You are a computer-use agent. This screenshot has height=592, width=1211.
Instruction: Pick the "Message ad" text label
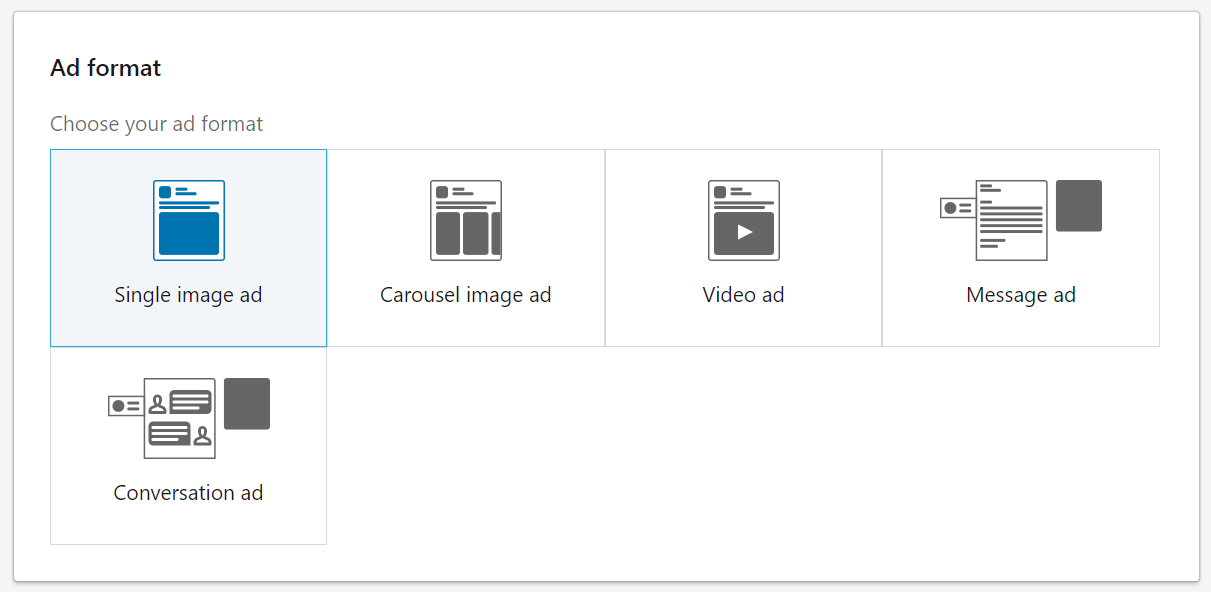click(1020, 295)
